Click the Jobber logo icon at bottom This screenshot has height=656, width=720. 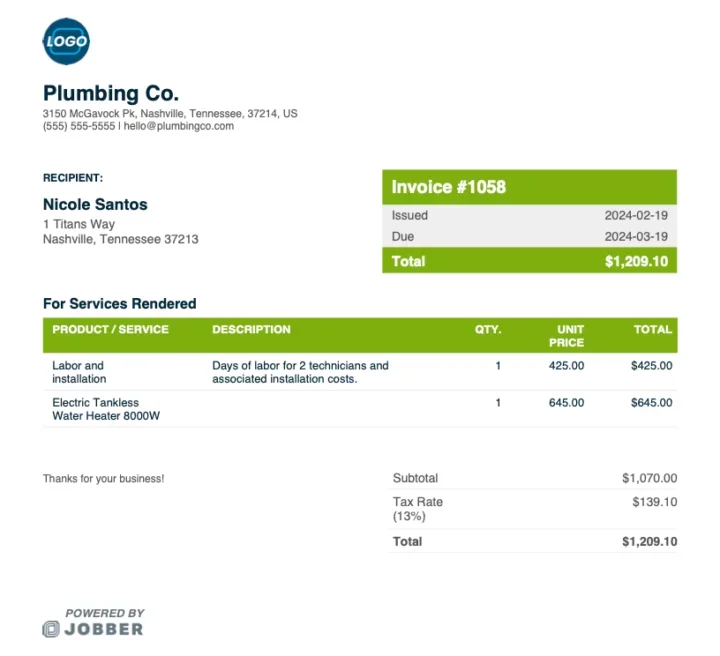51,629
